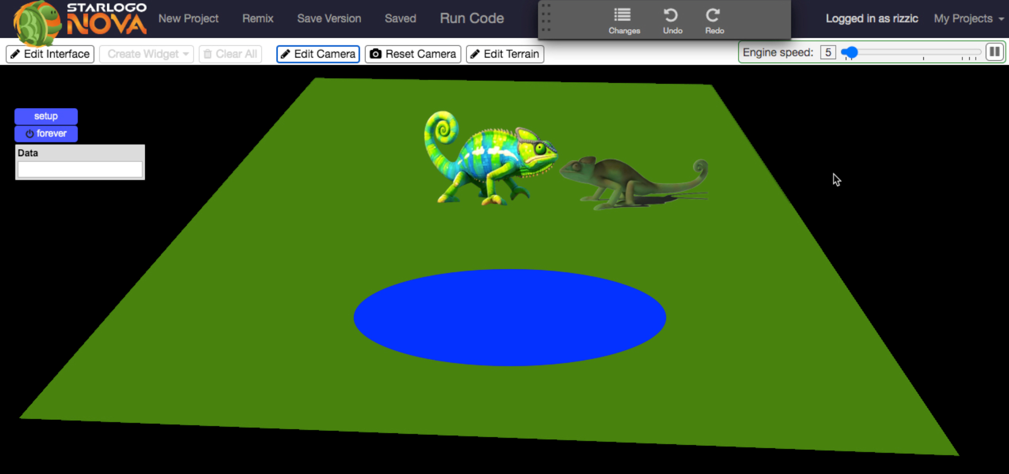The width and height of the screenshot is (1009, 474).
Task: Click the Clear All button
Action: 230,54
